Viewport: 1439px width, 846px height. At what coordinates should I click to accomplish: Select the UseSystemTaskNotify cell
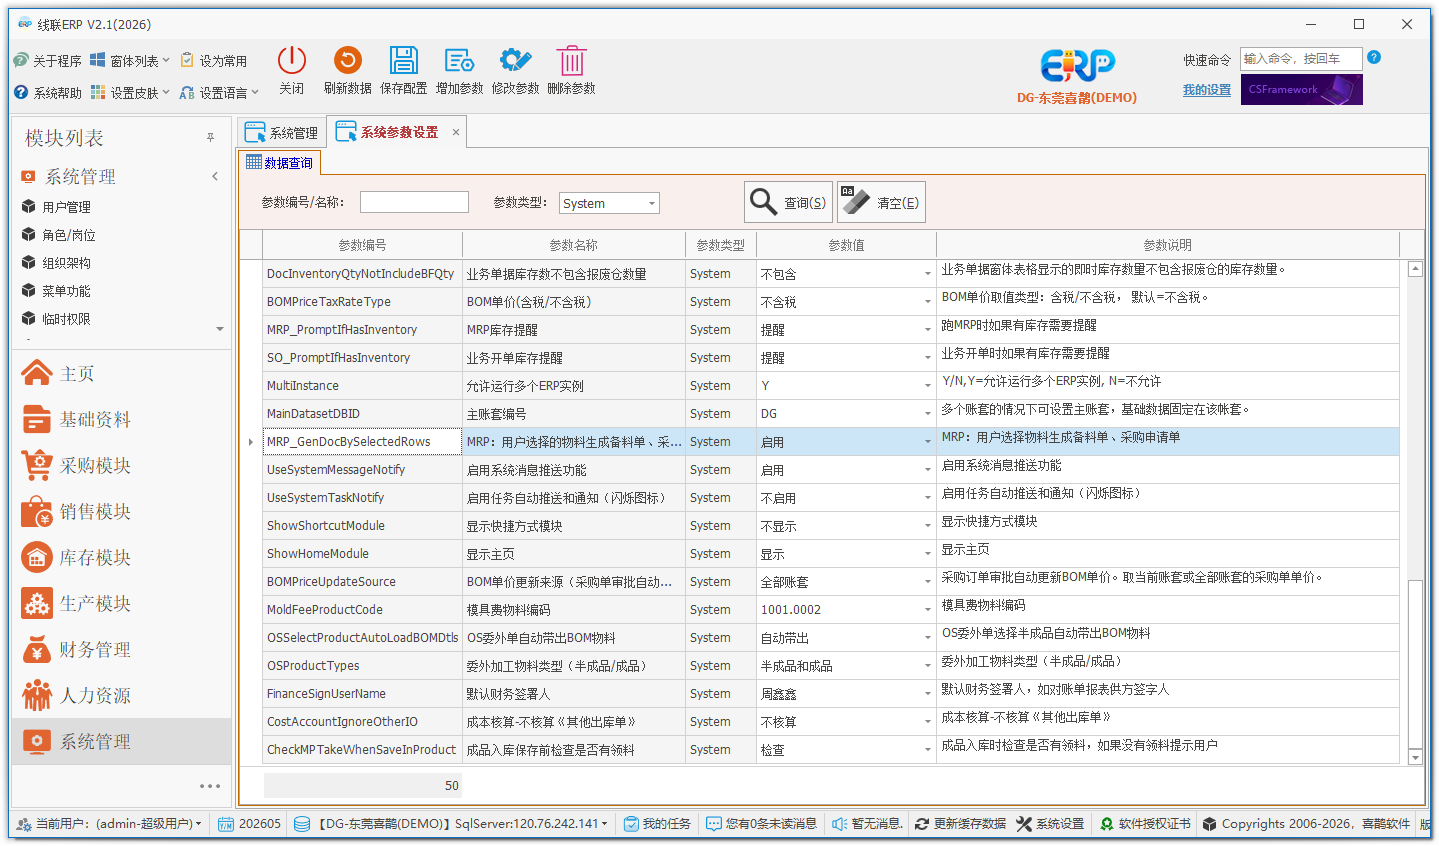[362, 498]
